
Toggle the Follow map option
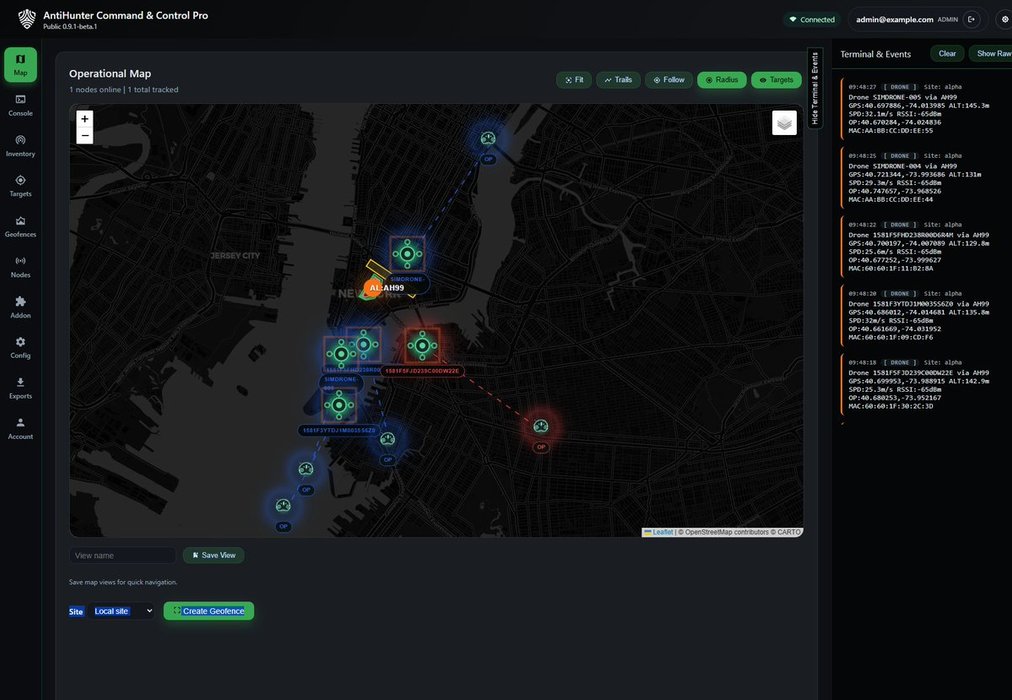tap(669, 80)
